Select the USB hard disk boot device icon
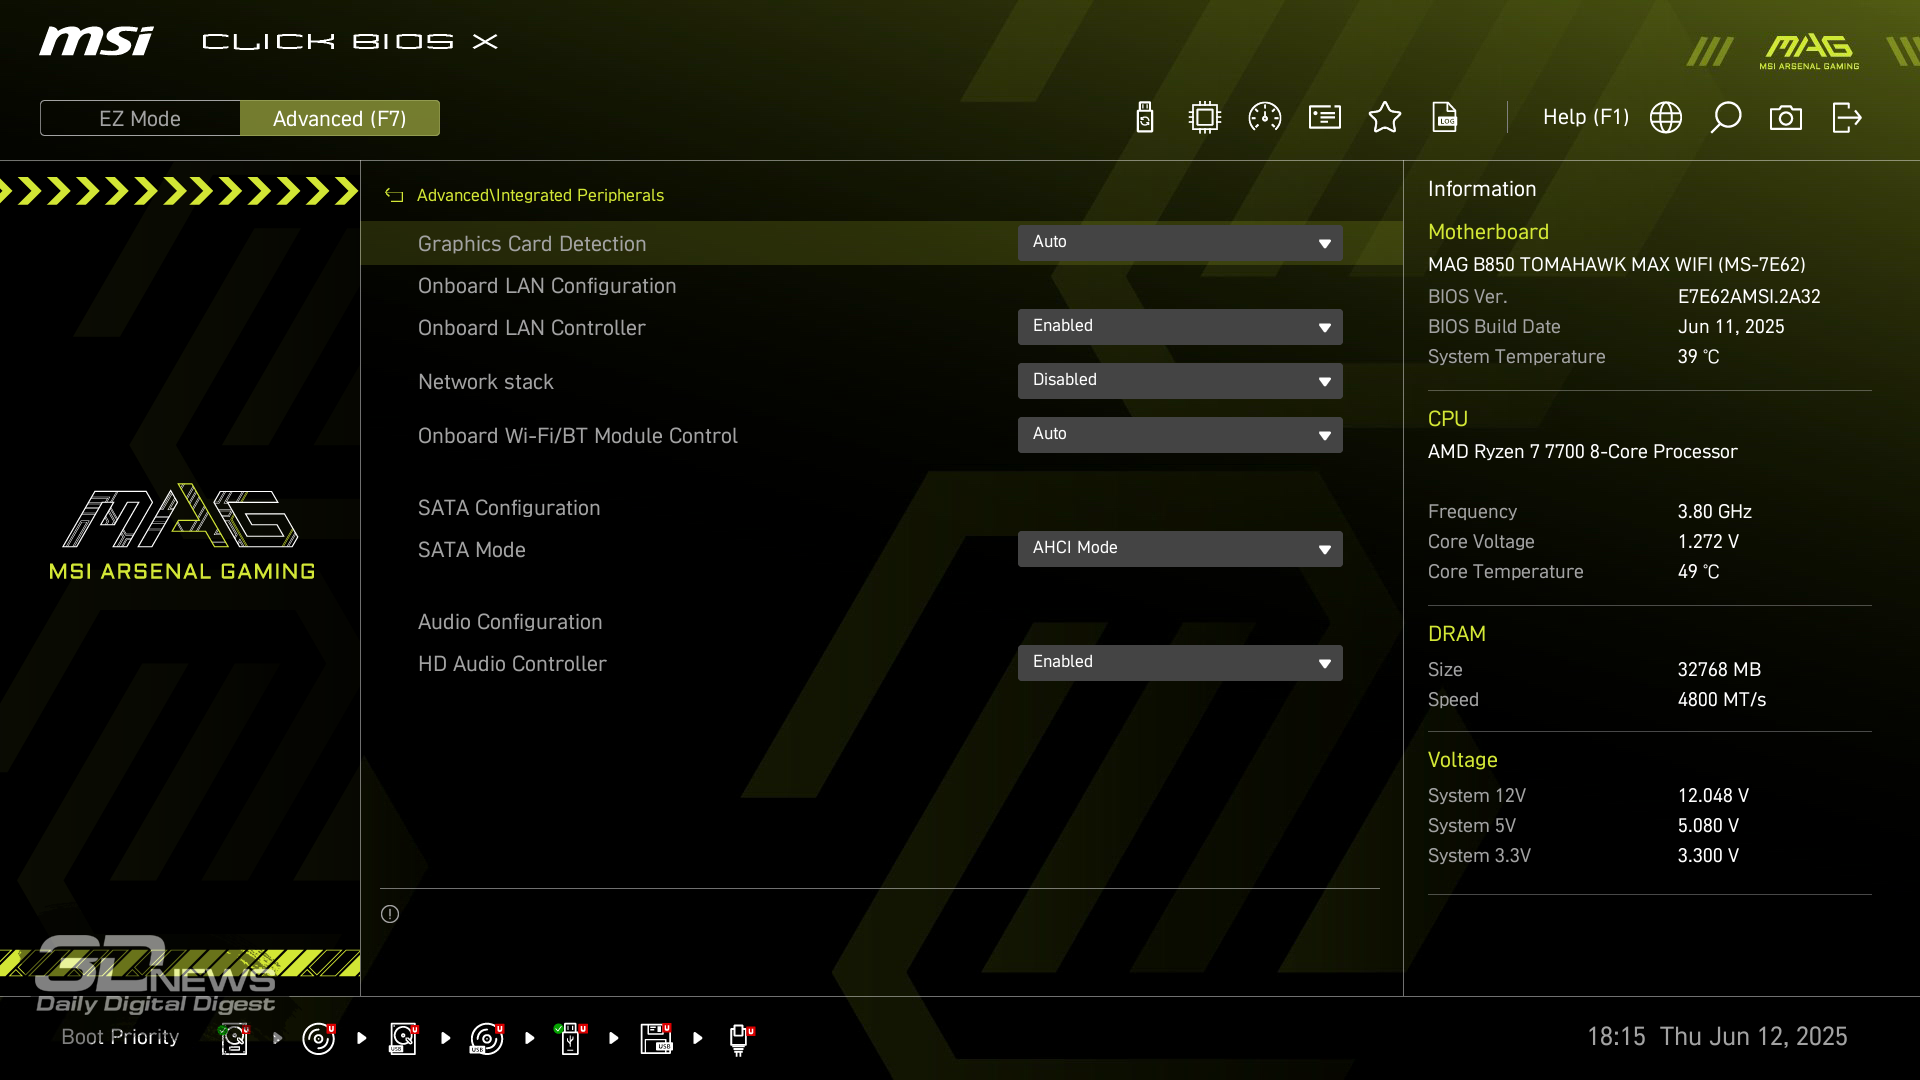 (403, 1038)
